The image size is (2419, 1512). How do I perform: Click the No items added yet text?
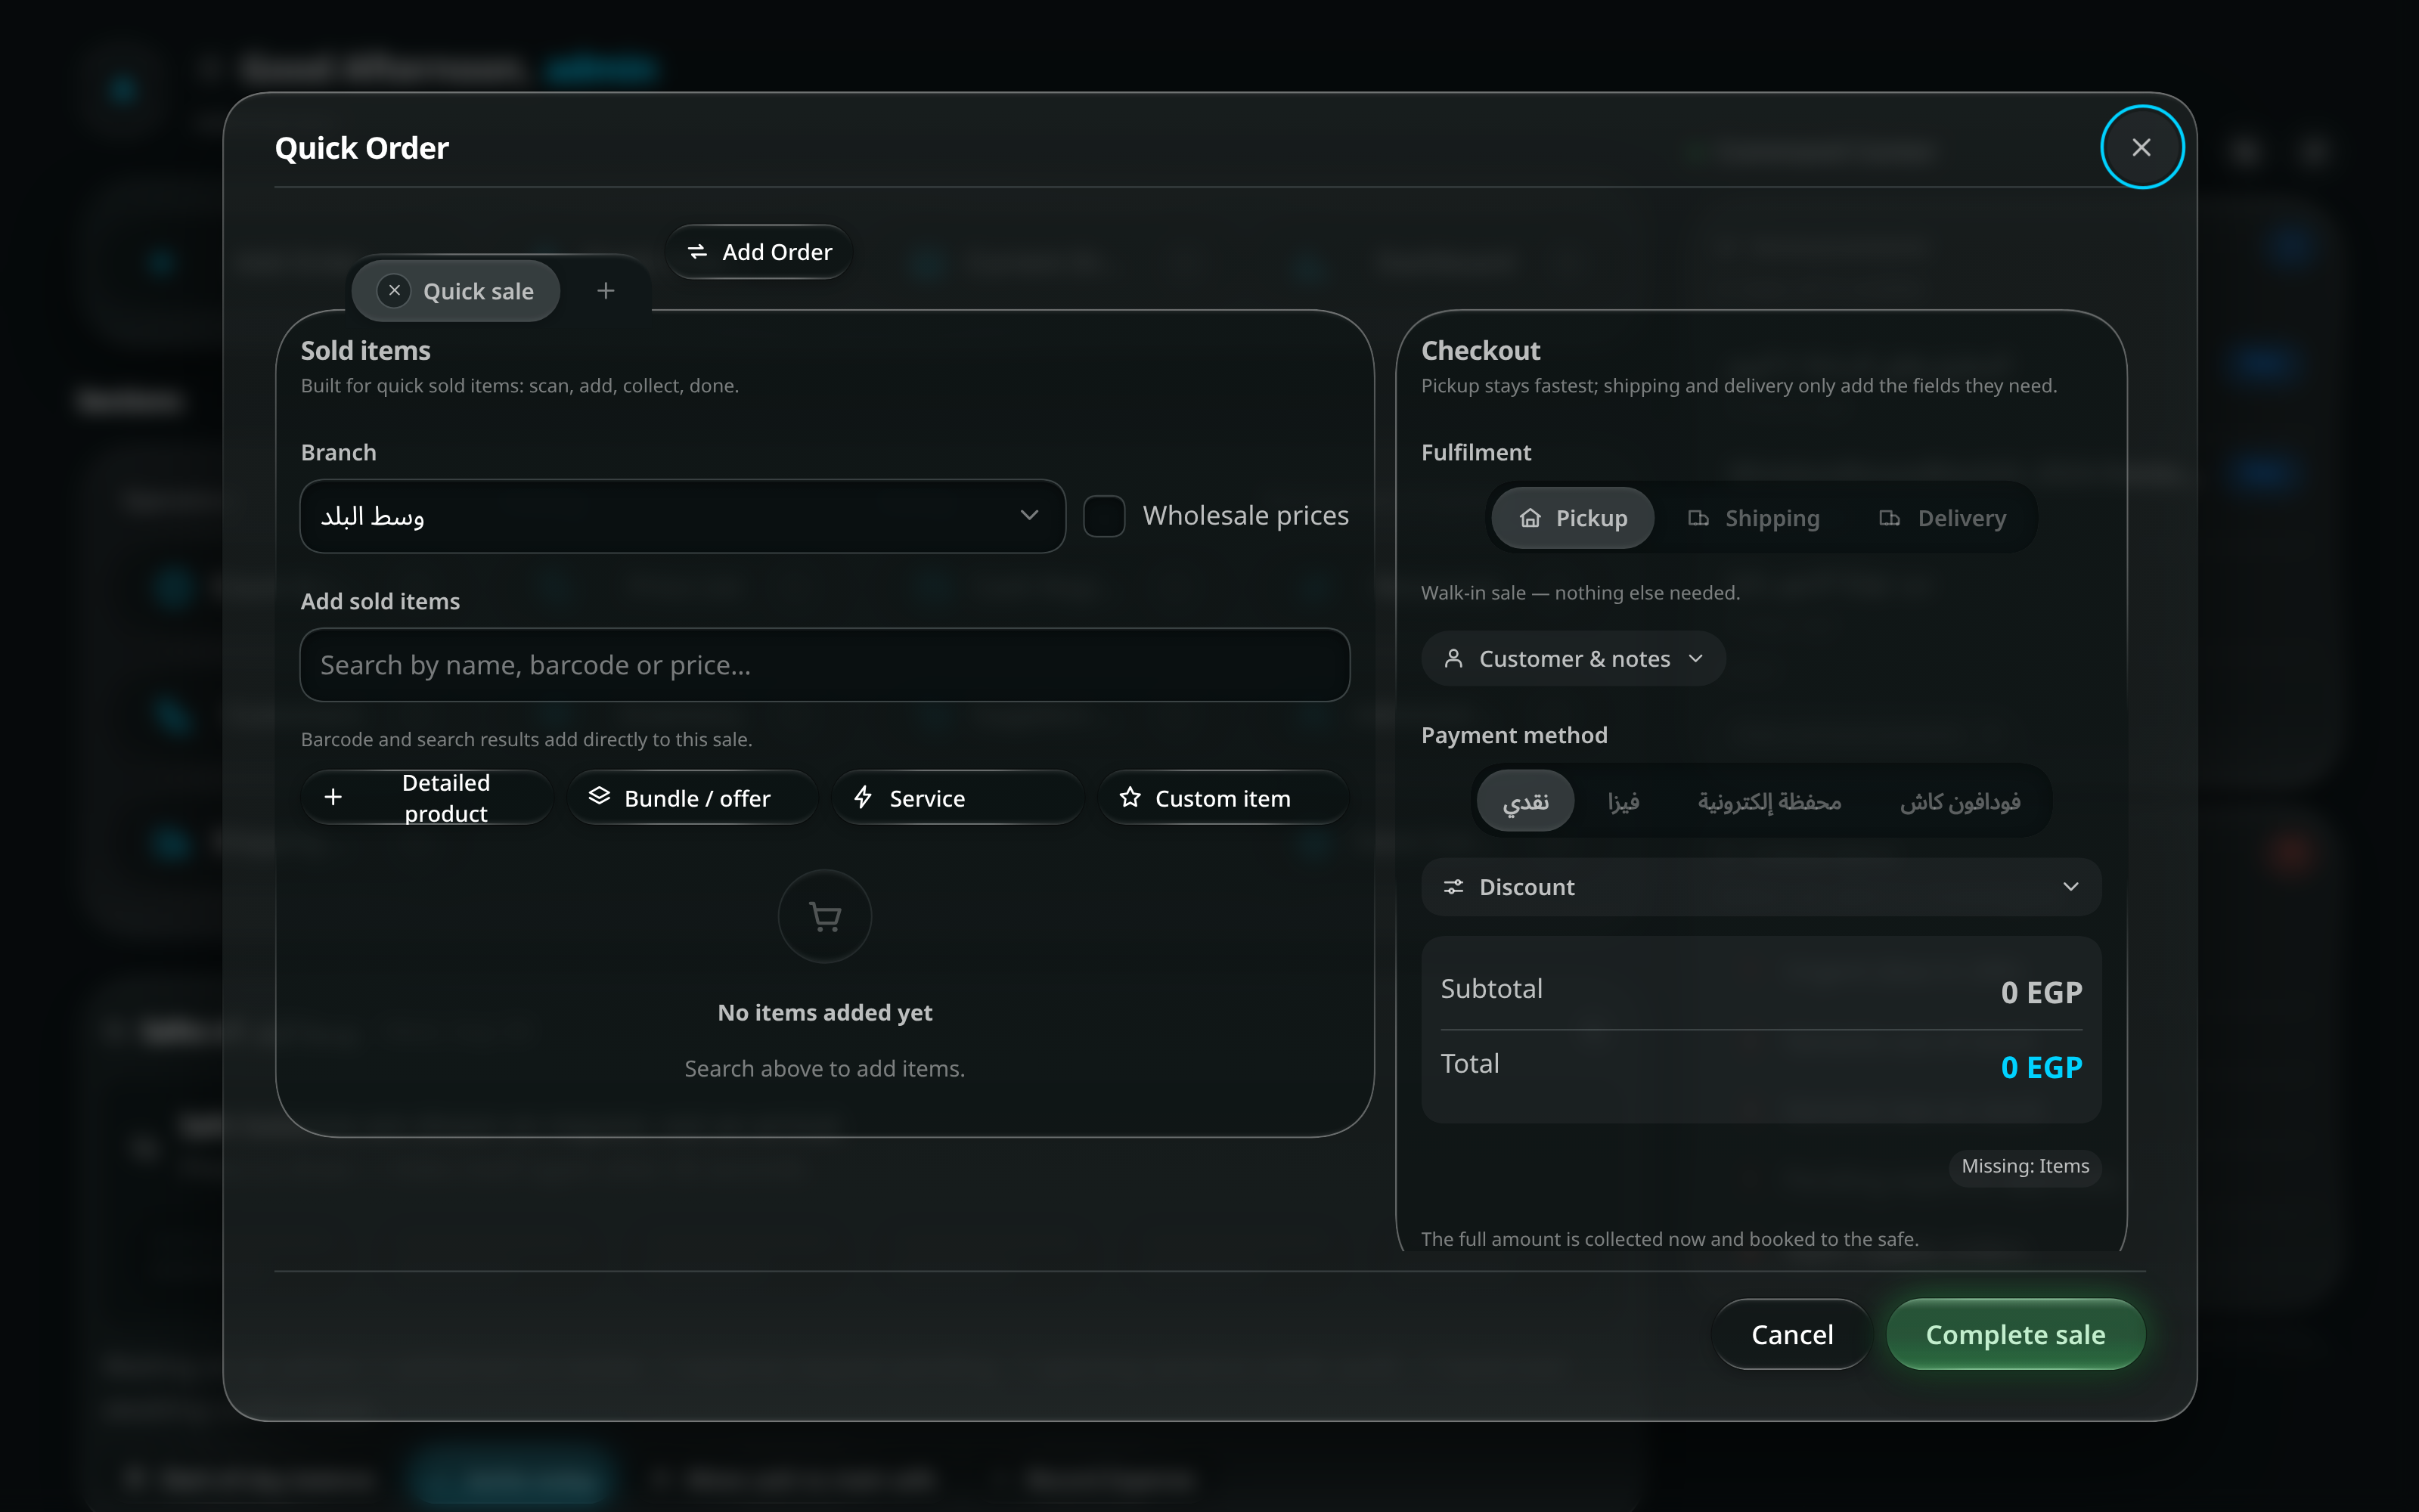coord(825,1013)
